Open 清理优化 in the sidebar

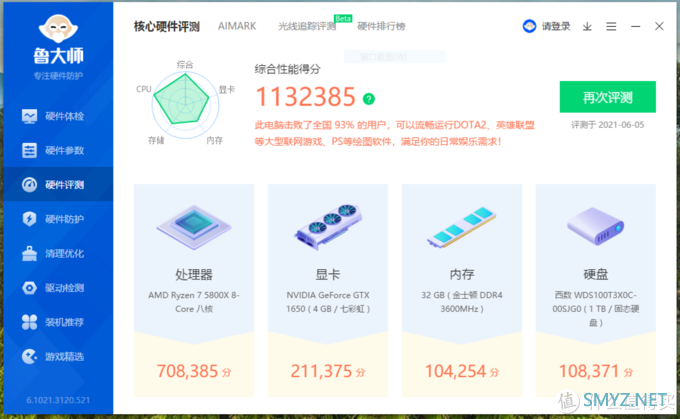tap(58, 253)
